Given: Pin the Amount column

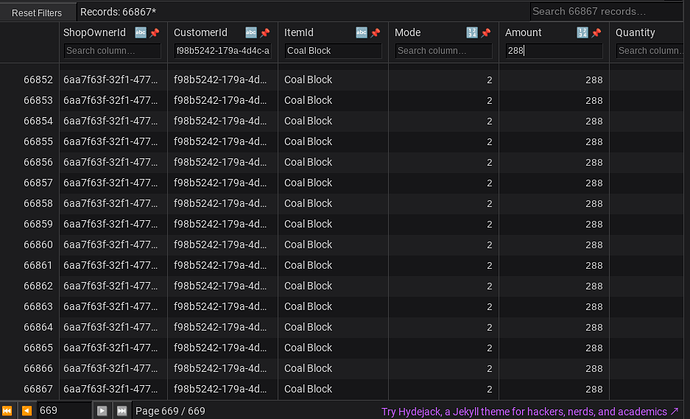Looking at the screenshot, I should 596,33.
